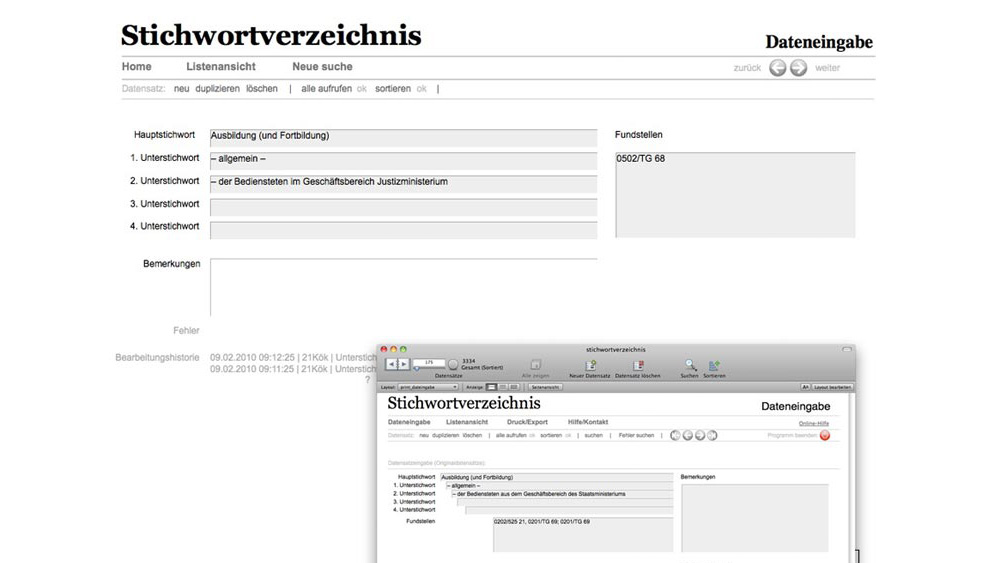Click into the Bemerkungen text field
The image size is (1000, 563).
(x=403, y=287)
